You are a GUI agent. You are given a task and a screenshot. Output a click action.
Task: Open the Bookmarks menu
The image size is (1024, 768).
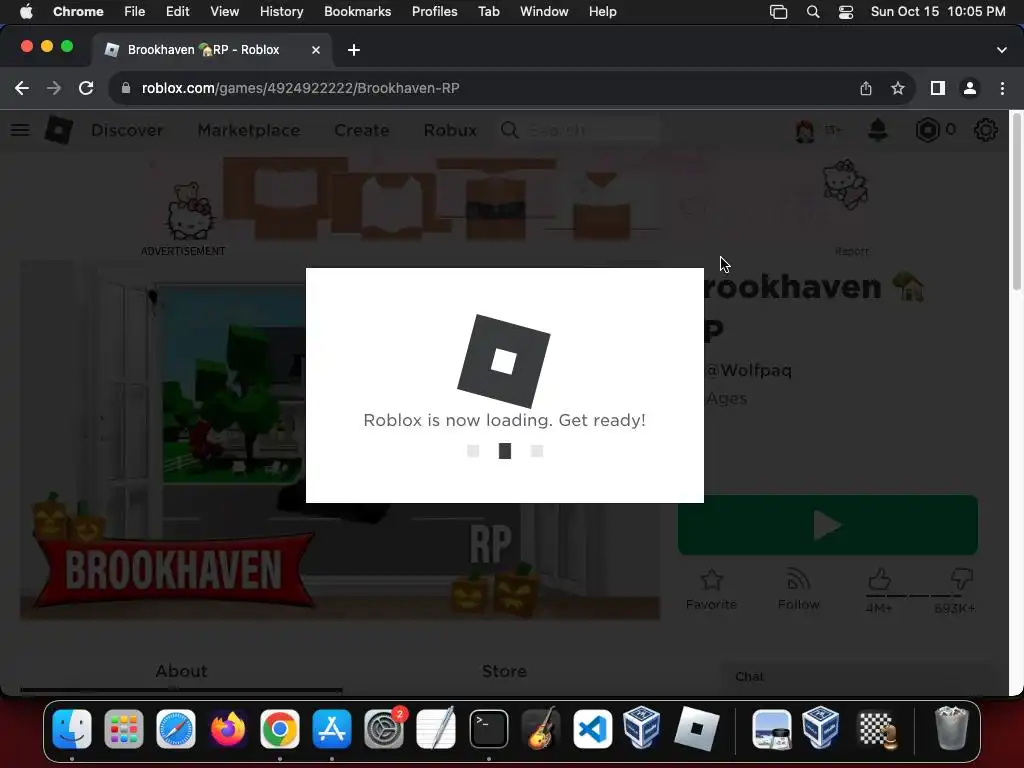pyautogui.click(x=357, y=12)
